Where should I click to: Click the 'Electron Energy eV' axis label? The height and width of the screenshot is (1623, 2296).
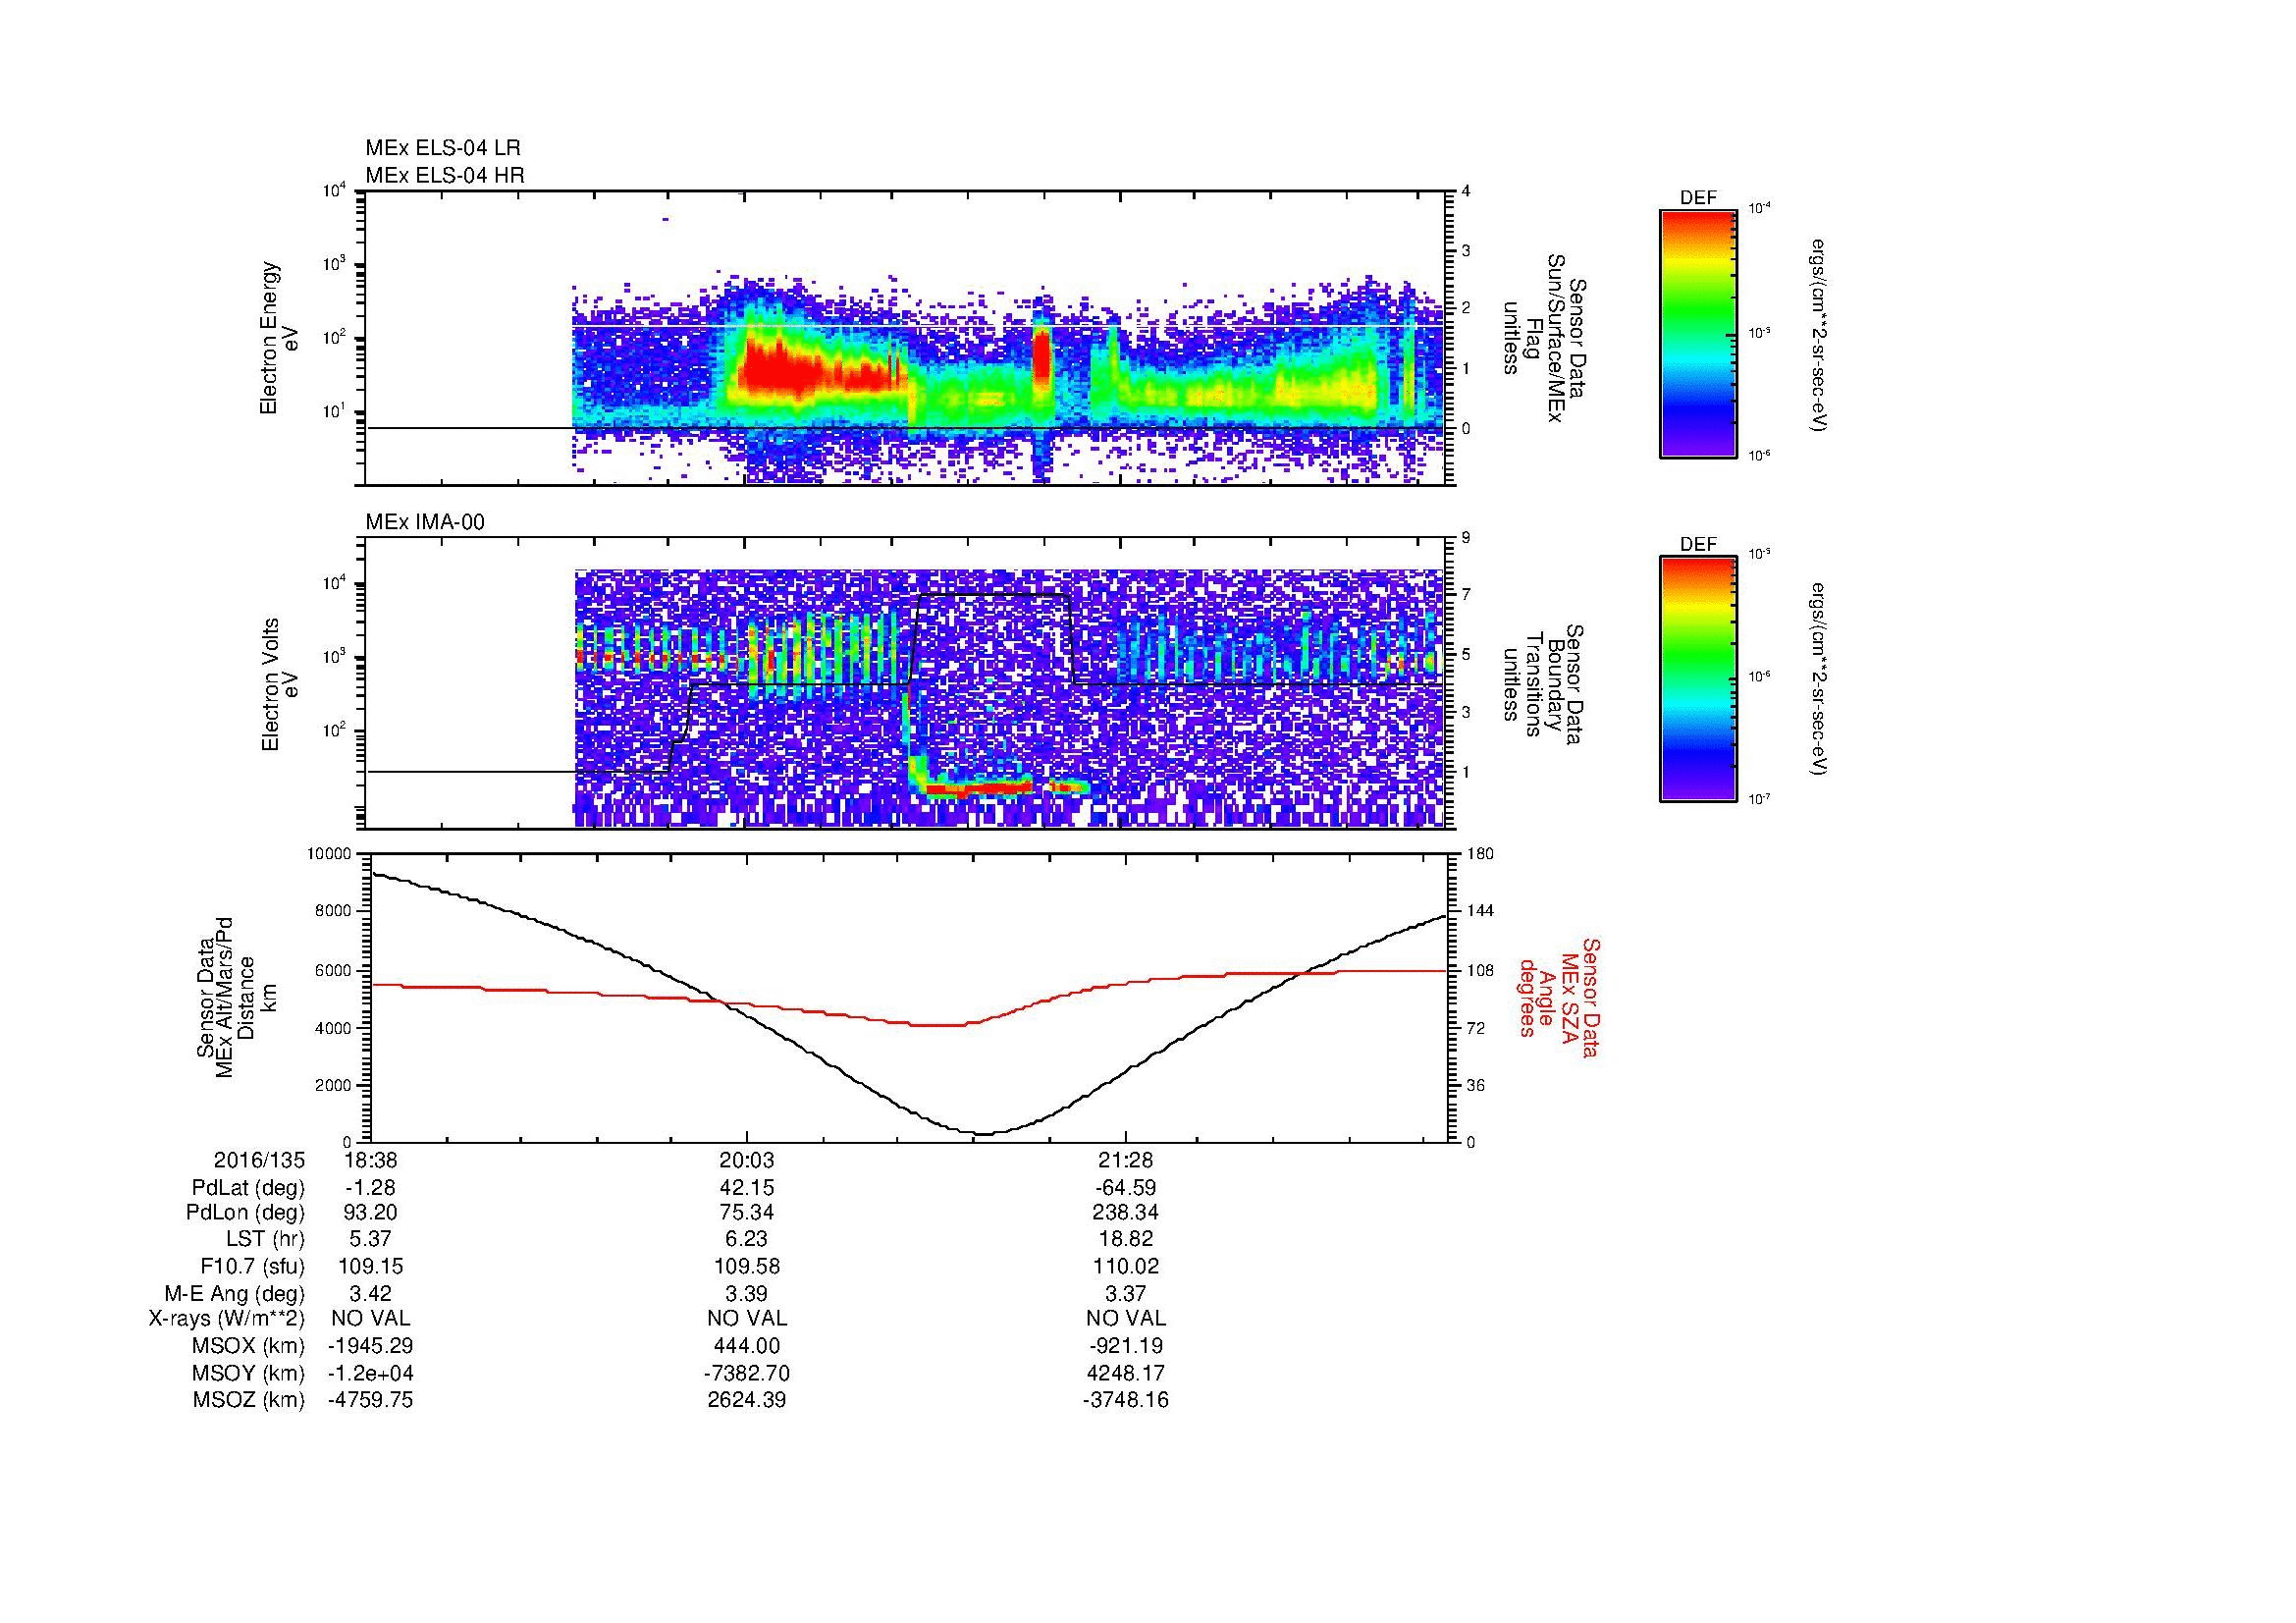click(x=279, y=338)
